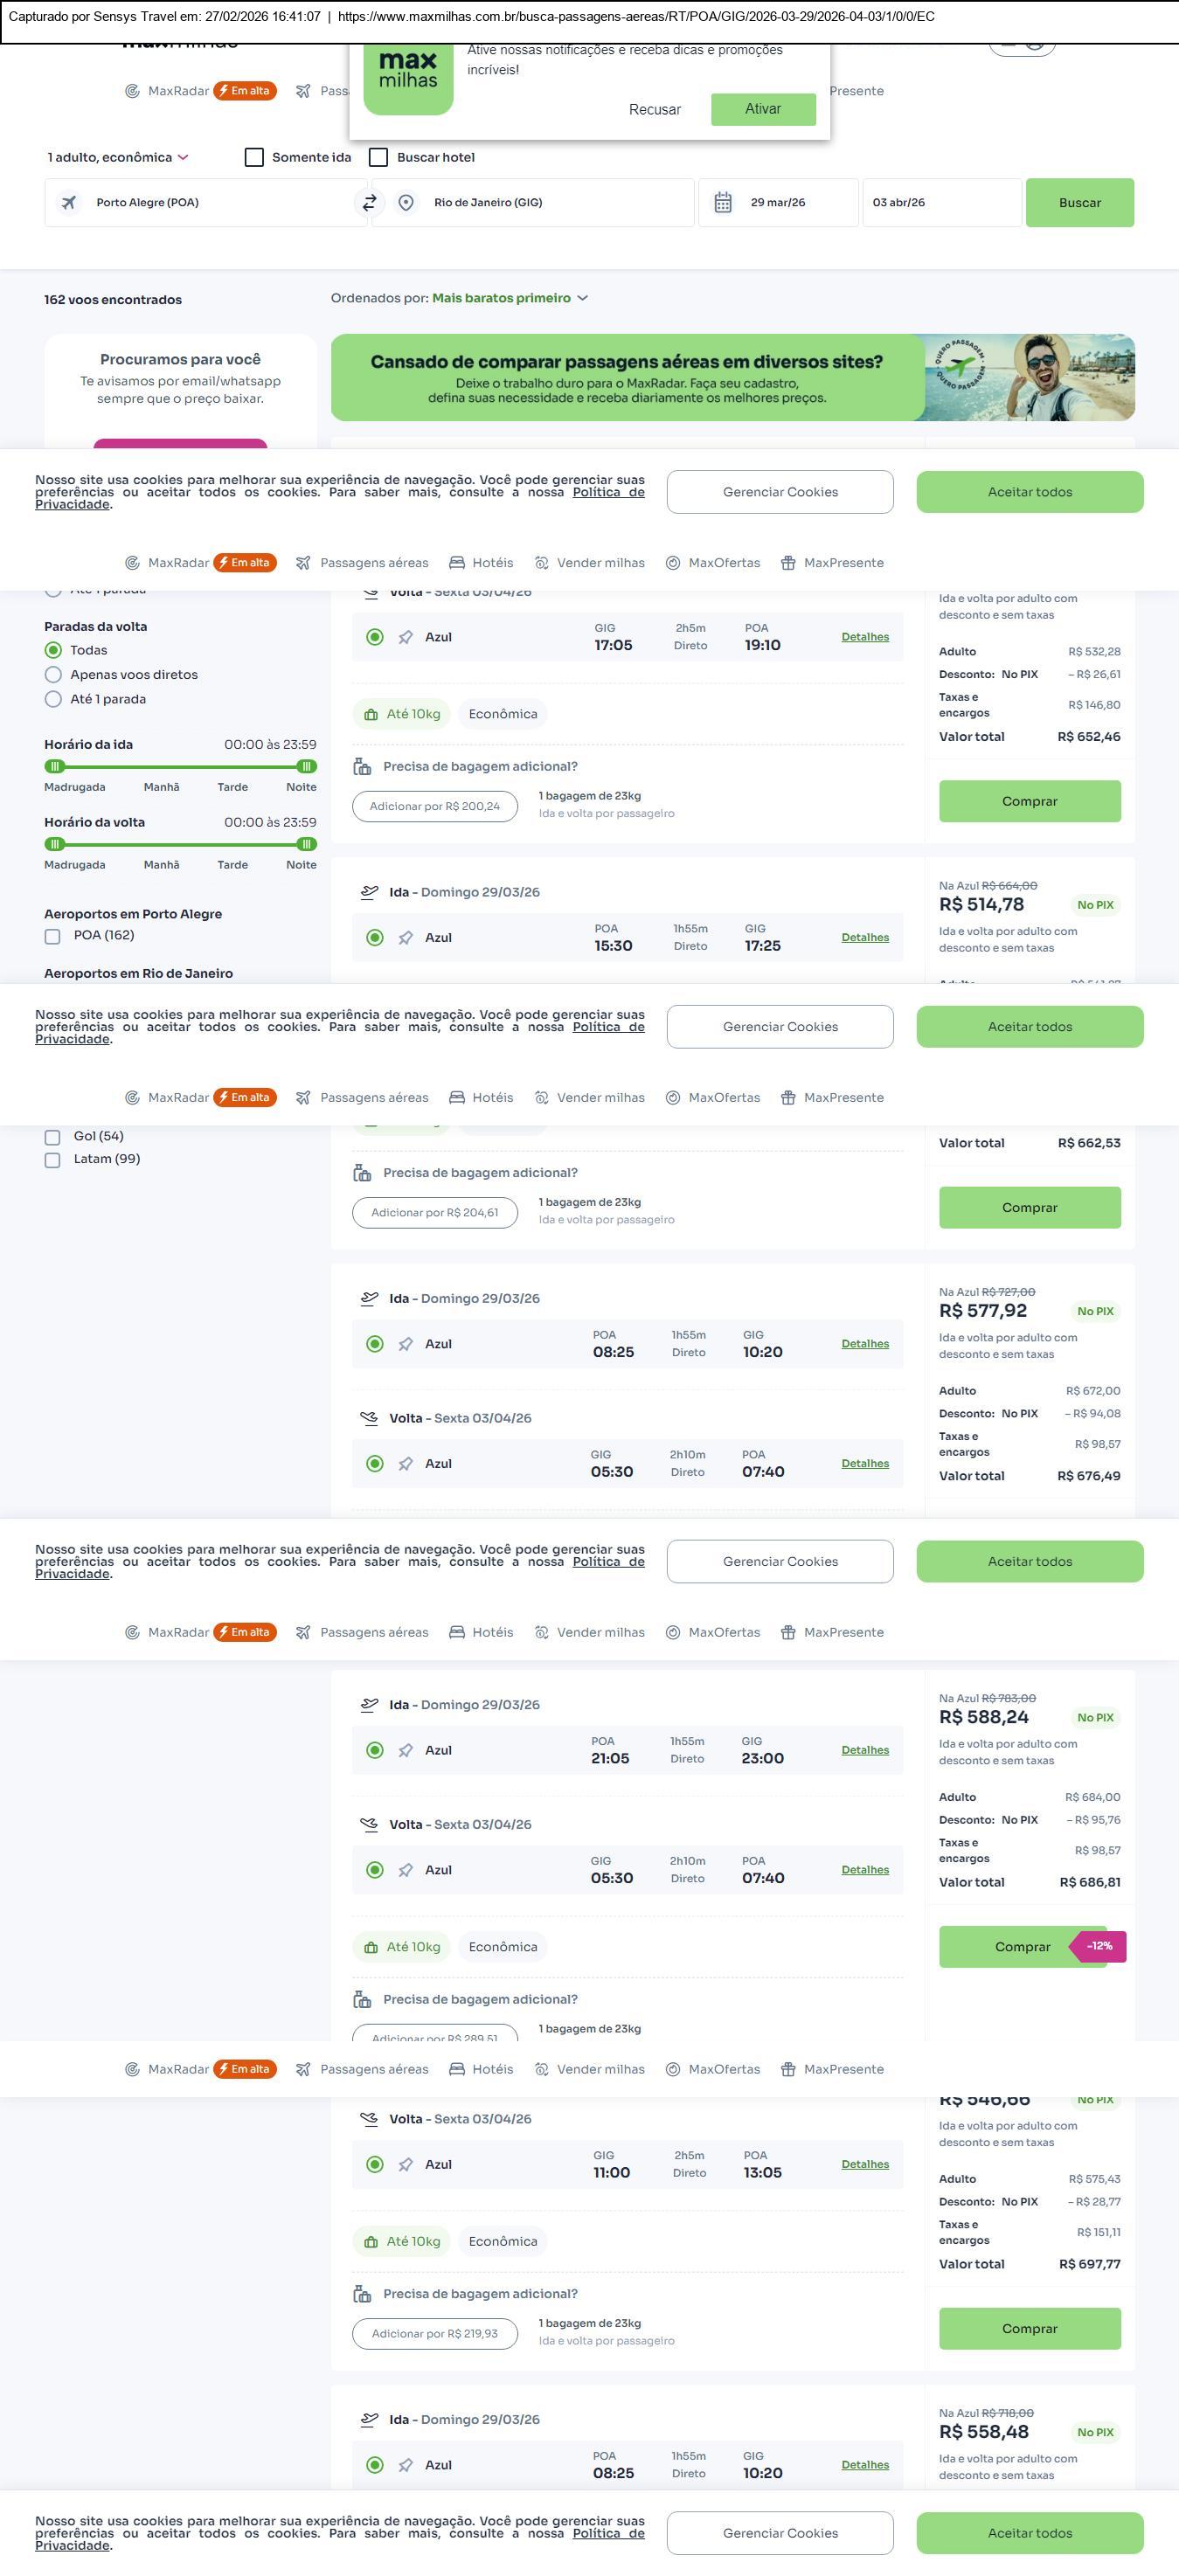
Task: Click the airplane icon in the origin field
Action: click(x=69, y=203)
